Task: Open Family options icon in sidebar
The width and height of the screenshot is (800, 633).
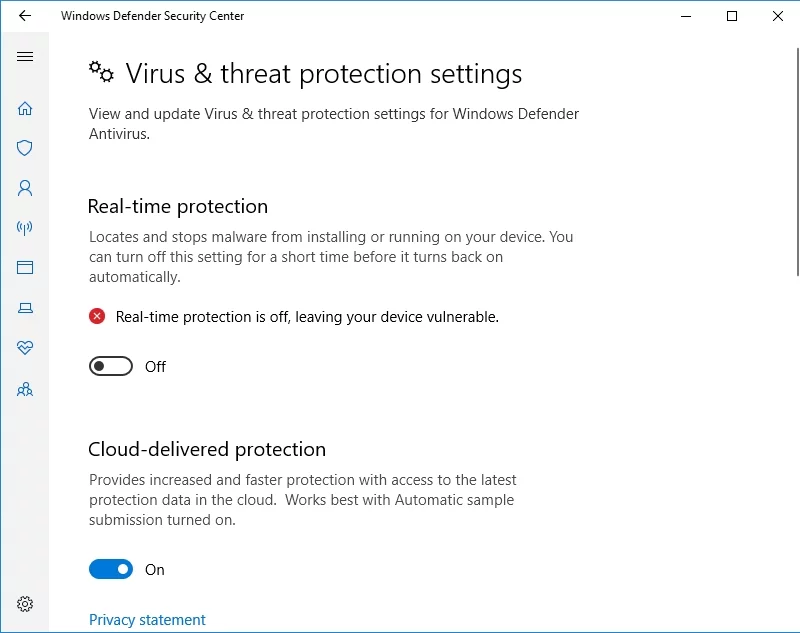Action: [x=25, y=389]
